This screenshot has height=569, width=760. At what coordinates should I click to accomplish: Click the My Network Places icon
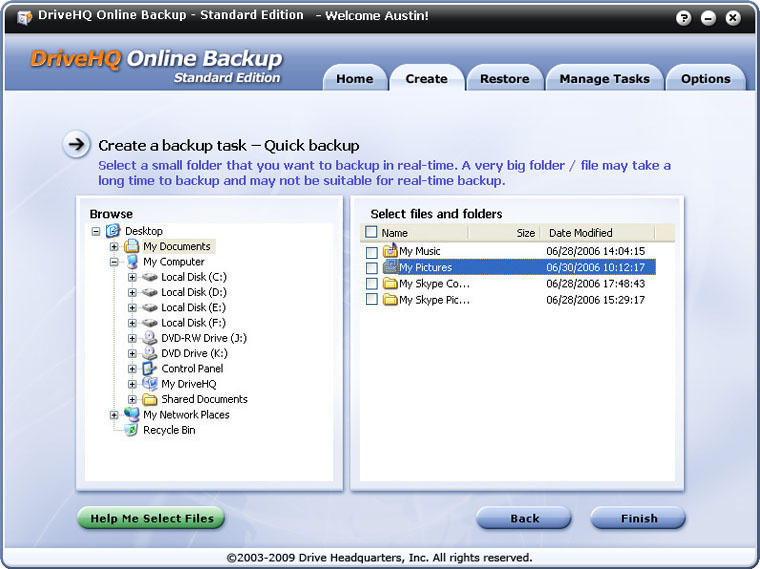[131, 414]
